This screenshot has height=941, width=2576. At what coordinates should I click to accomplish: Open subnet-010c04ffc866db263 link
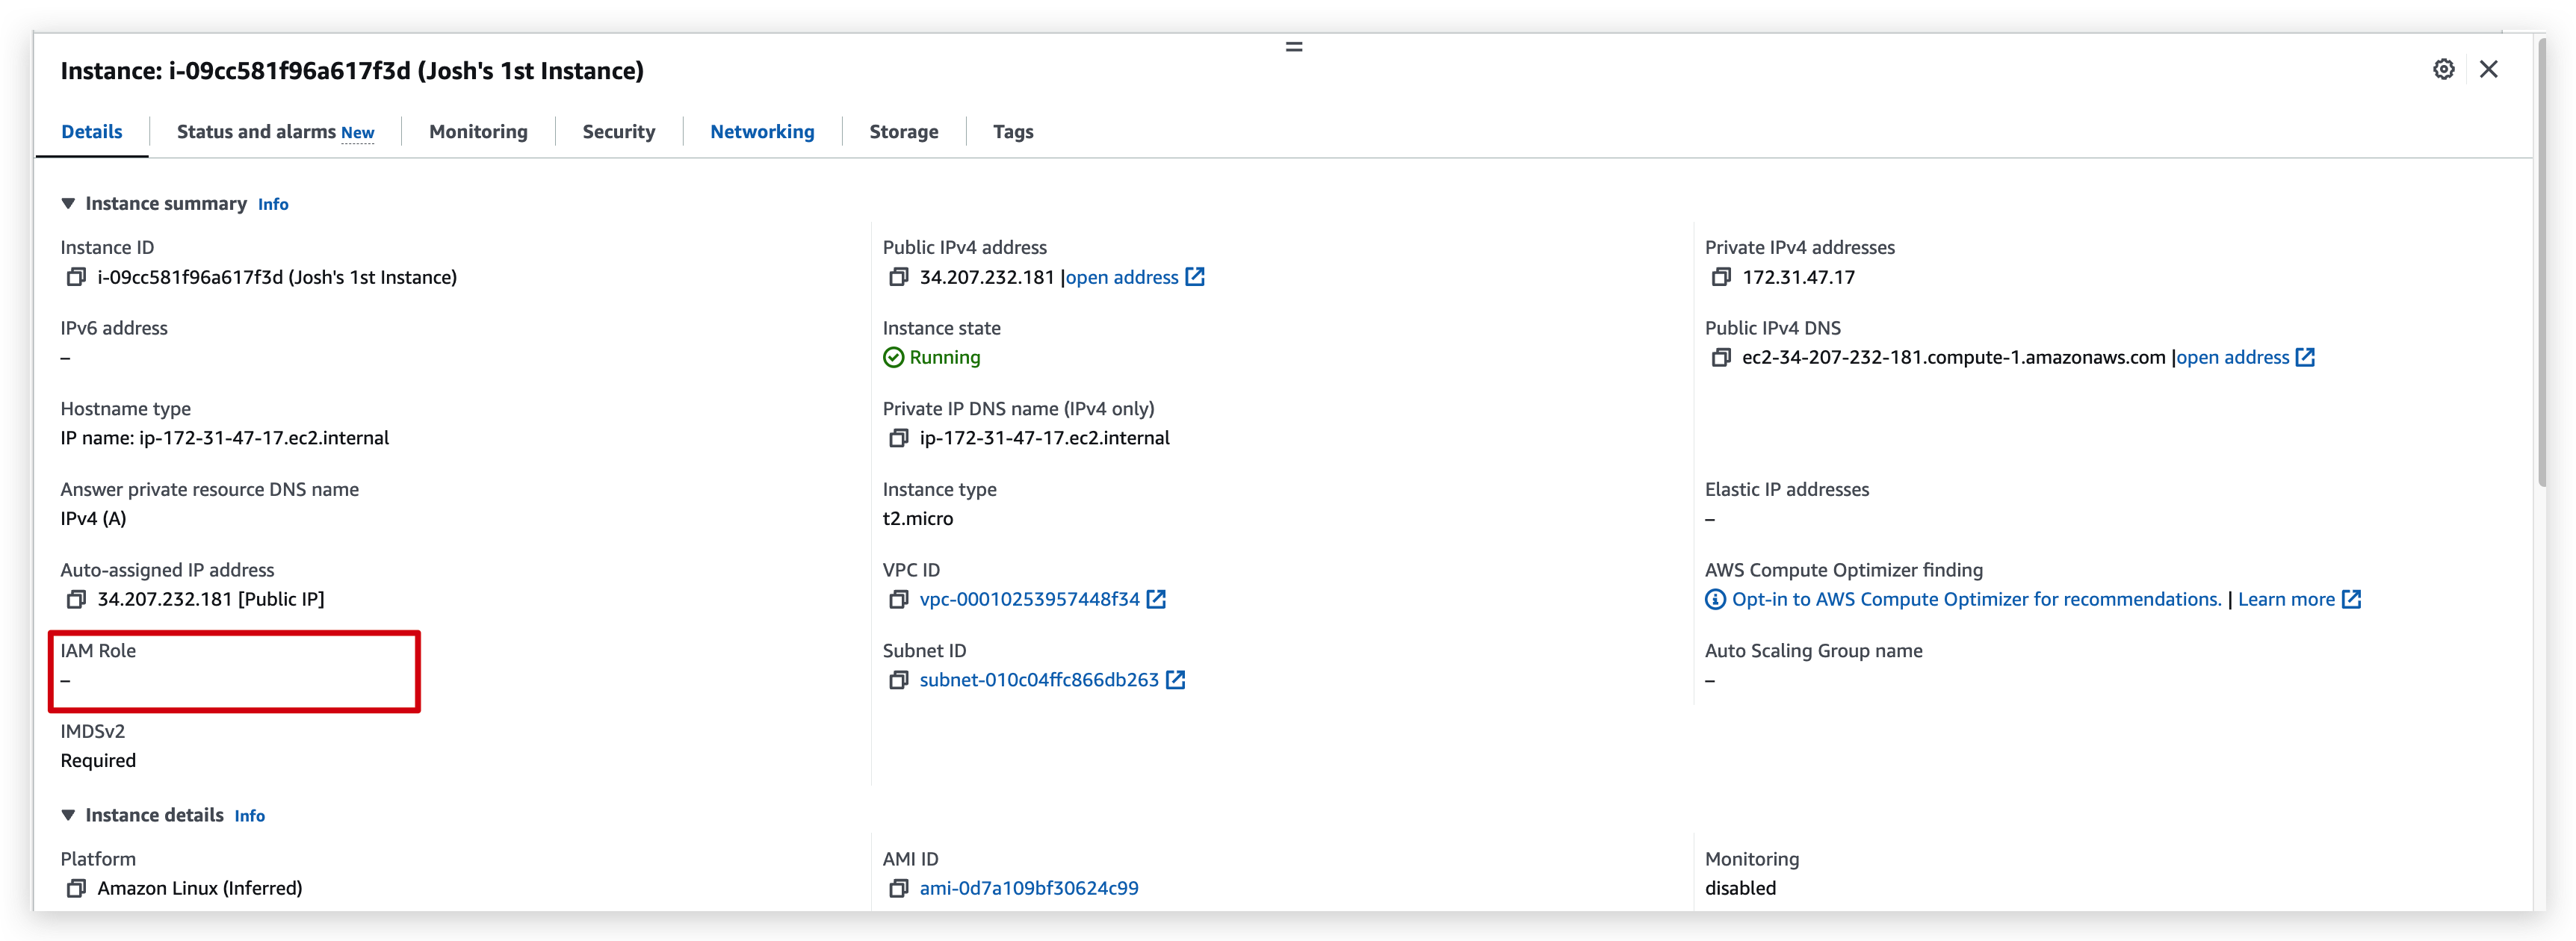tap(1037, 680)
